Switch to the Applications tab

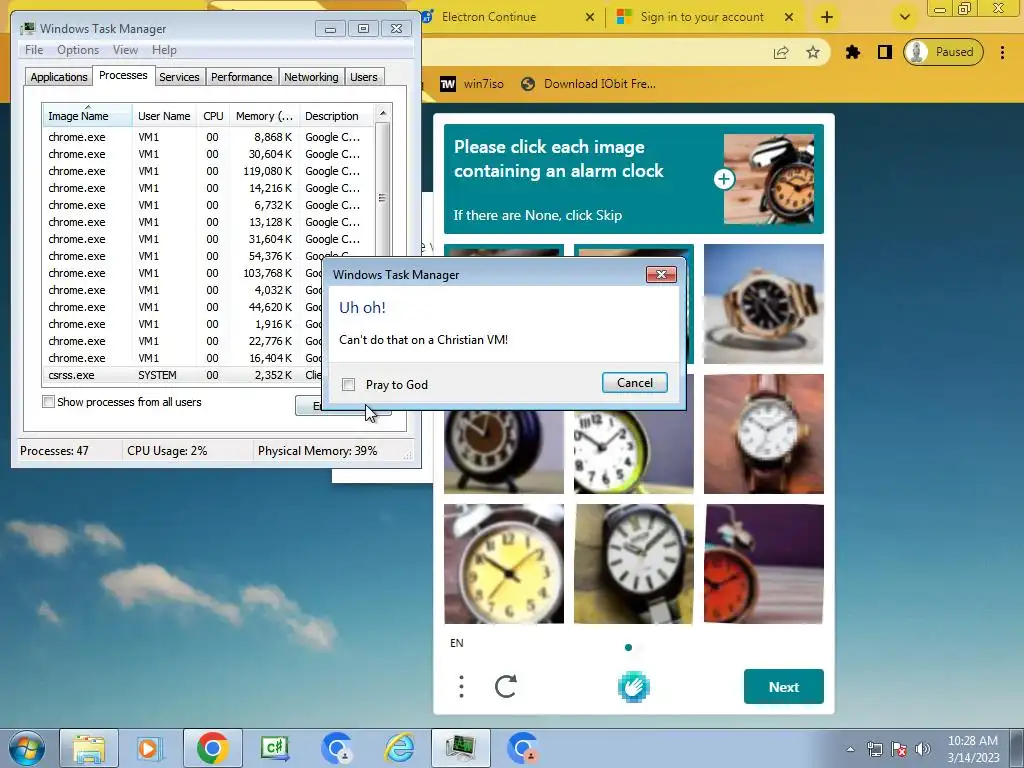click(x=59, y=77)
